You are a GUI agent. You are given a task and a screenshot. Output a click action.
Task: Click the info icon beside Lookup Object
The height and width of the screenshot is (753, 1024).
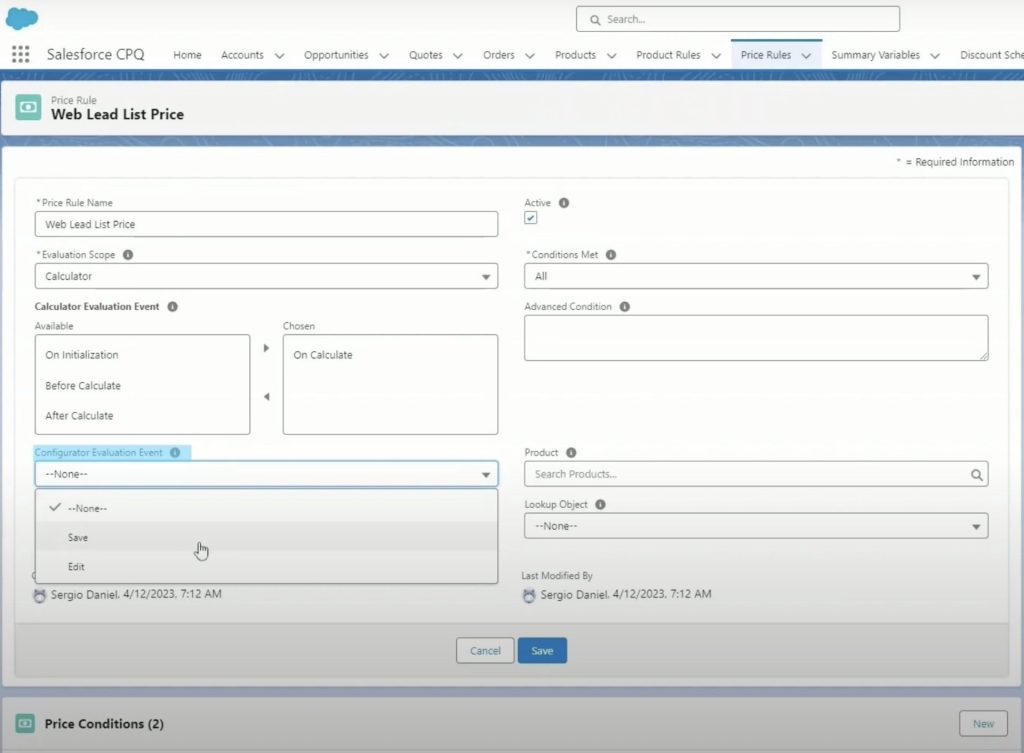(x=600, y=505)
